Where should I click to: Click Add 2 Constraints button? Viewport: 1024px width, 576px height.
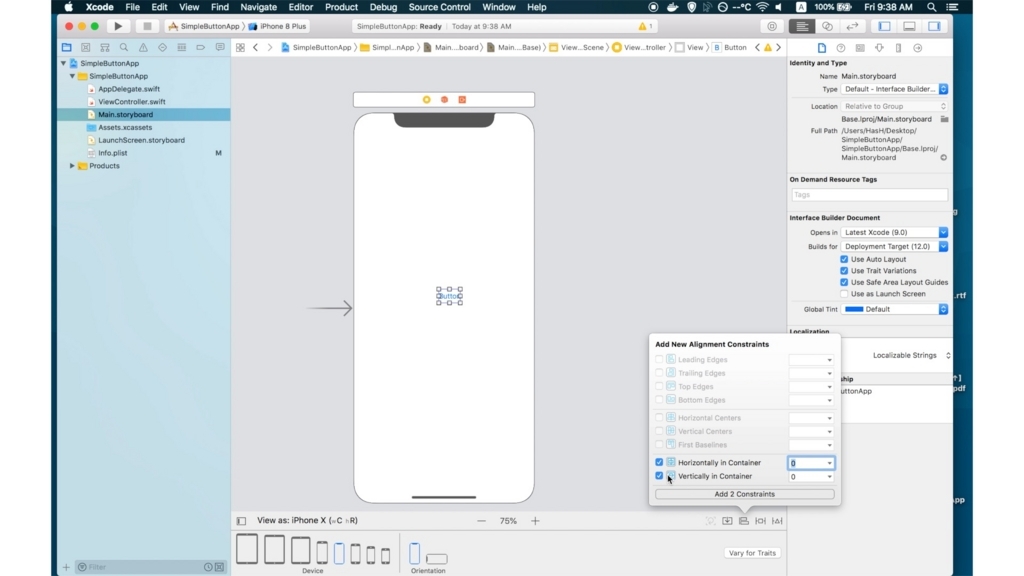pos(744,494)
